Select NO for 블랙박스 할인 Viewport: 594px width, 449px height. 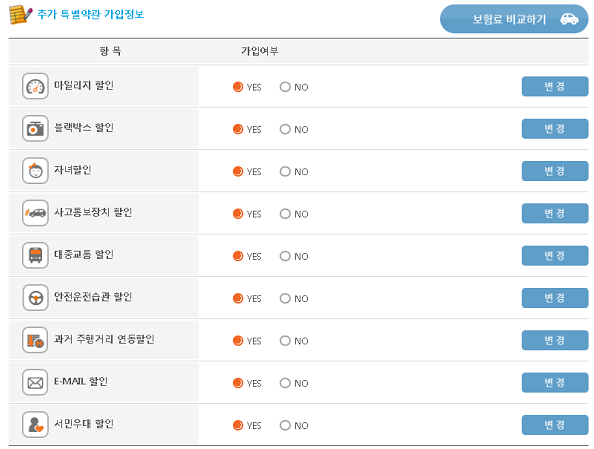coord(285,129)
